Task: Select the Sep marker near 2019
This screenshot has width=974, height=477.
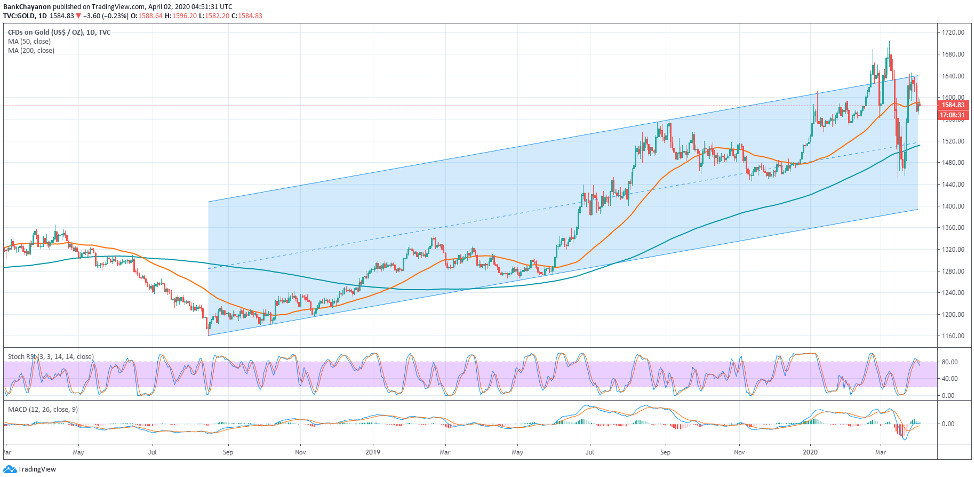Action: pos(663,452)
